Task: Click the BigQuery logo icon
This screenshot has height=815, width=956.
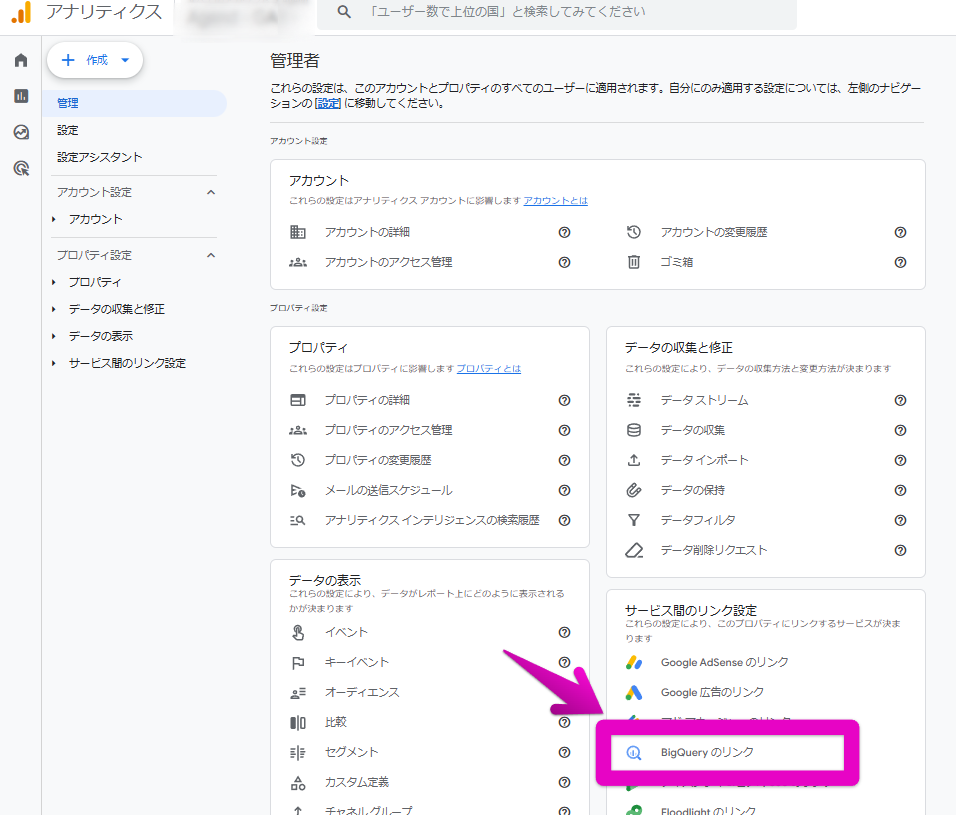Action: pos(633,753)
